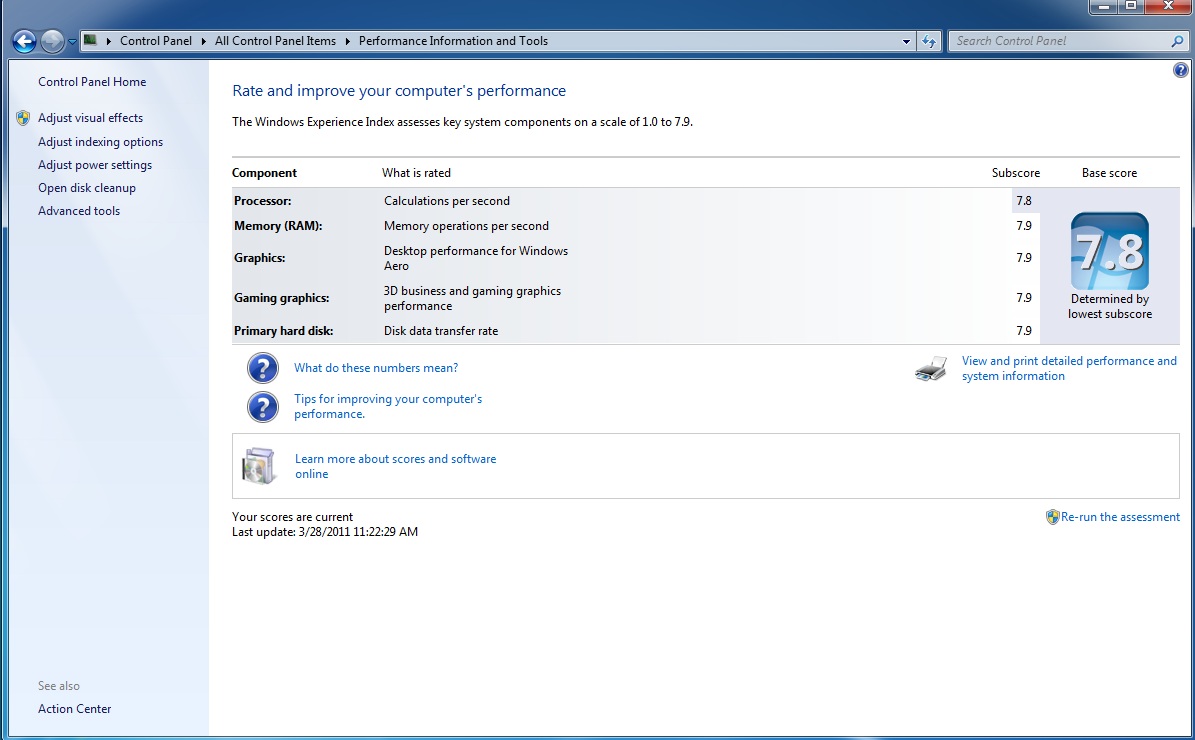Open 'Adjust visual effects' in sidebar
Screen dimensions: 1195x740
90,118
